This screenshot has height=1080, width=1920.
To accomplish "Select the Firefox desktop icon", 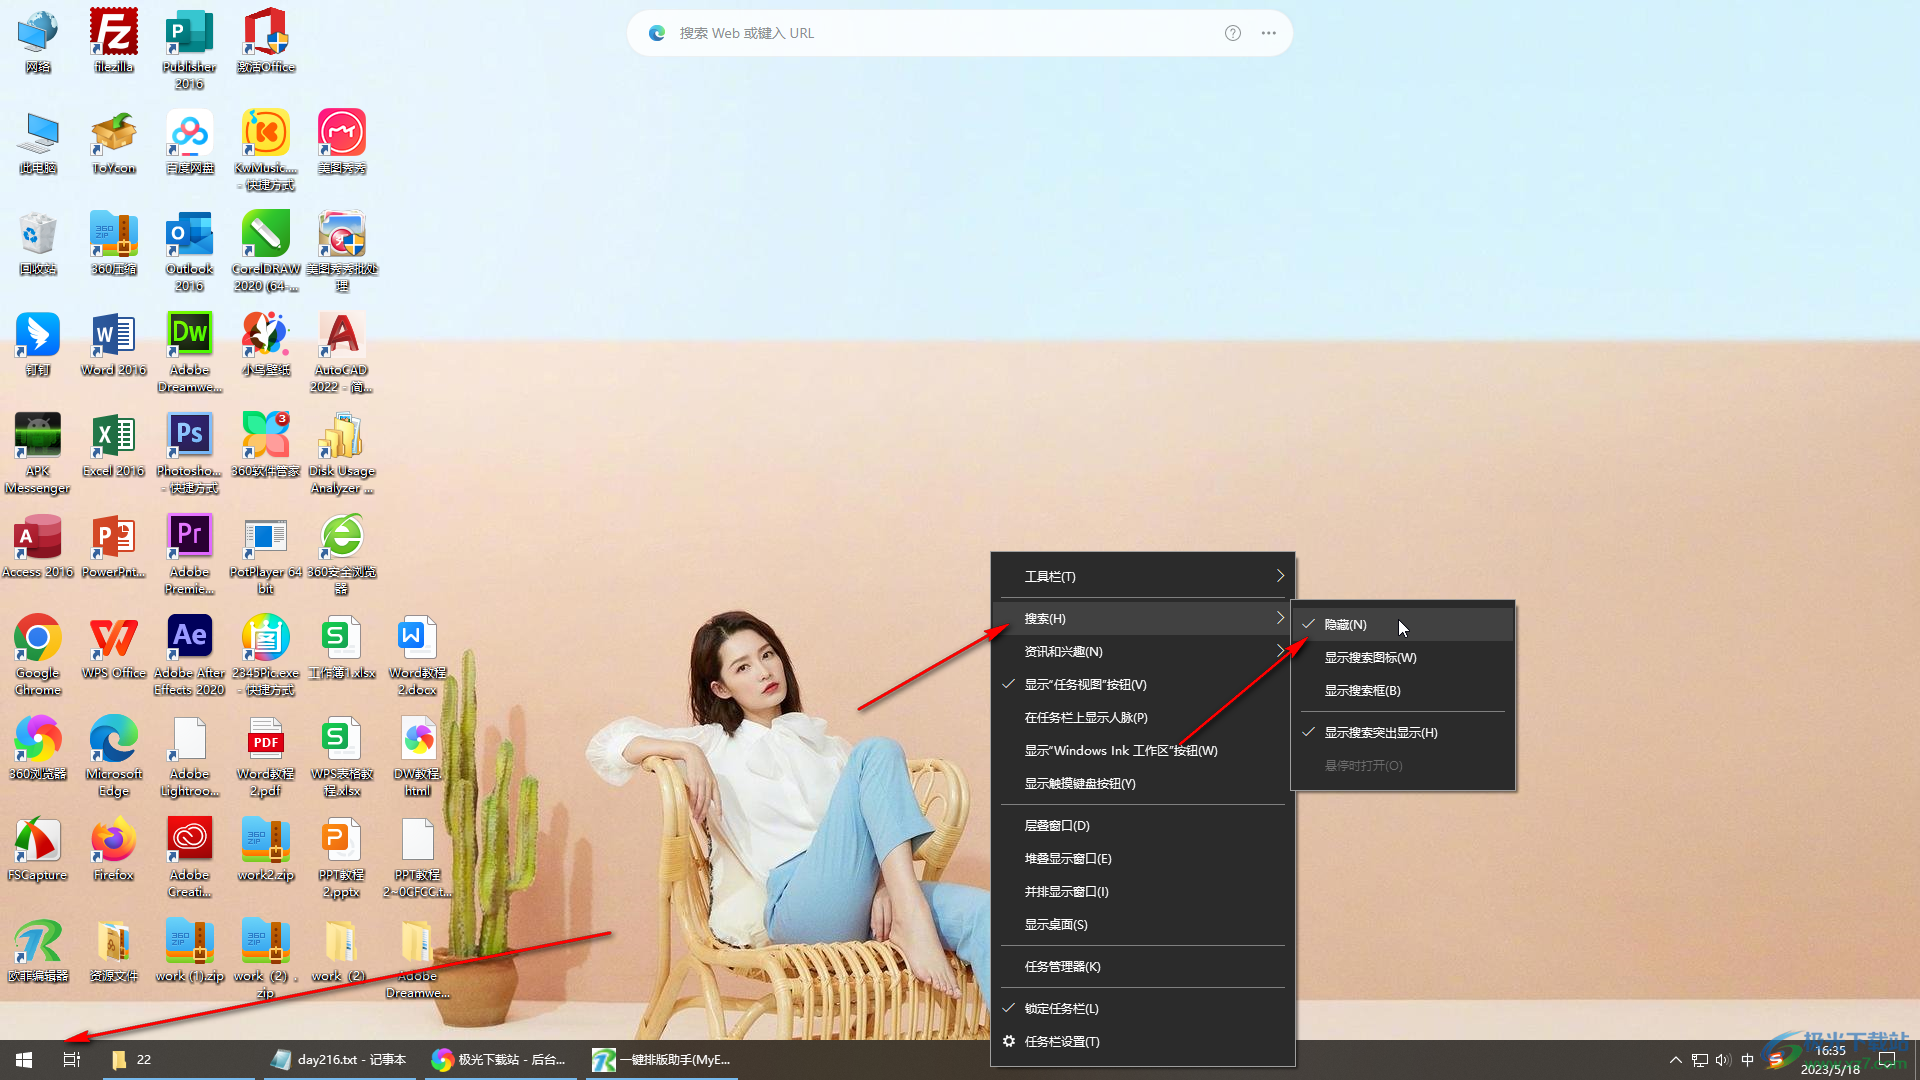I will click(114, 849).
